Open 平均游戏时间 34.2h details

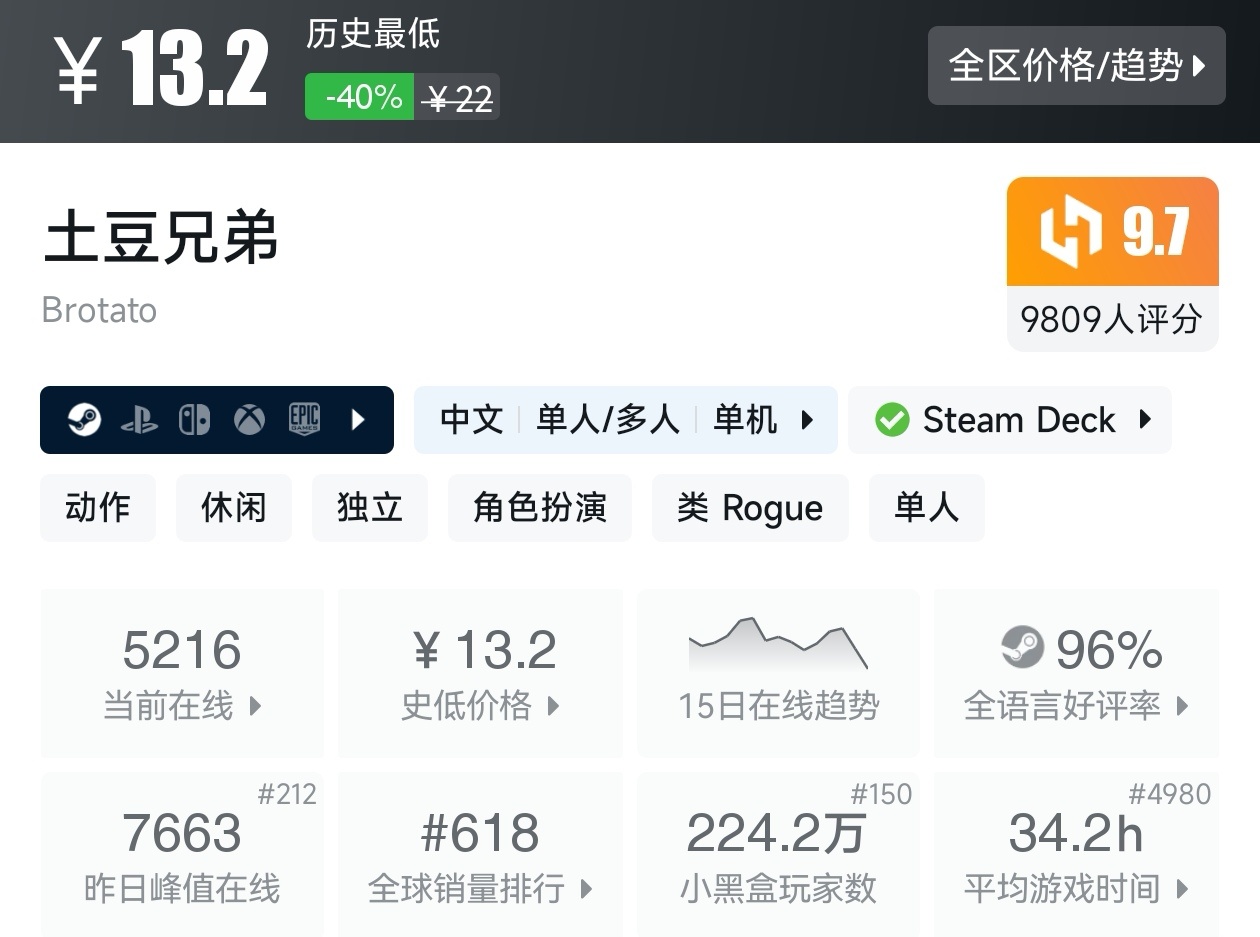[1076, 854]
